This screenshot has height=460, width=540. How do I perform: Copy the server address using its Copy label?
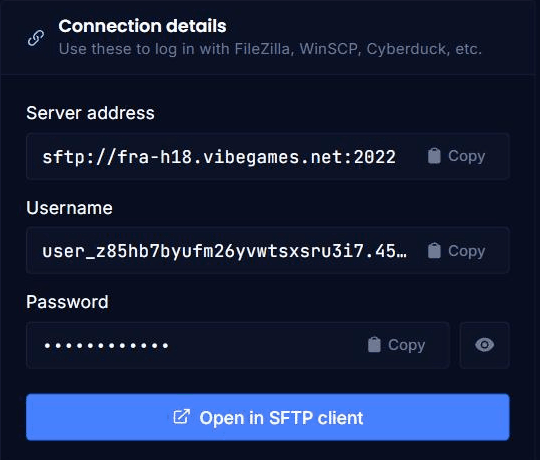click(467, 156)
